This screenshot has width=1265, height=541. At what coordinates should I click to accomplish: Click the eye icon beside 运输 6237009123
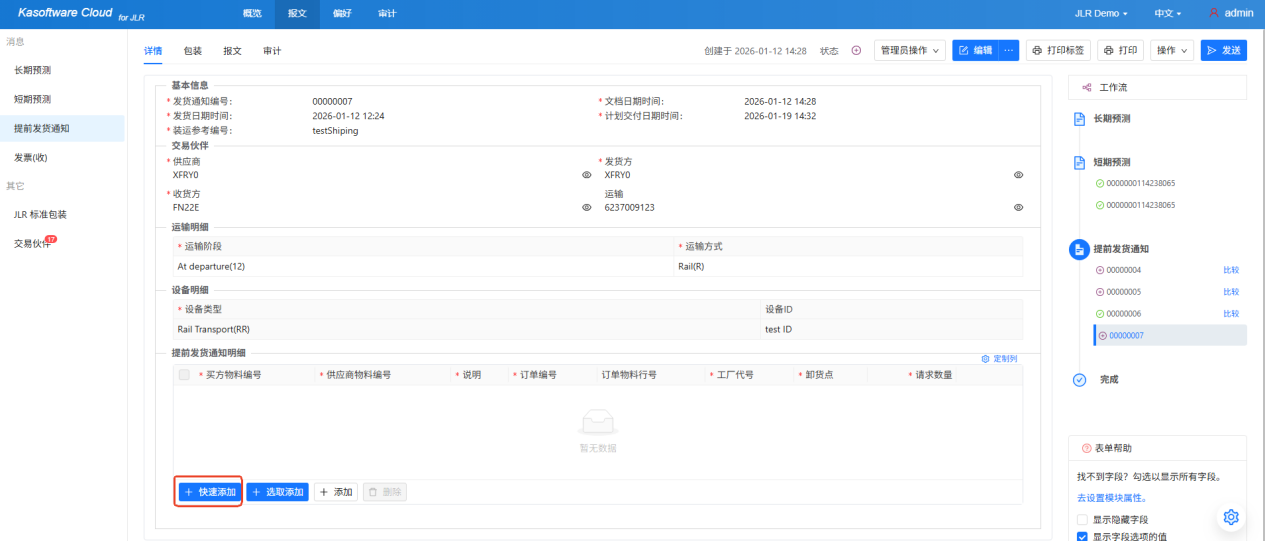pos(1018,208)
